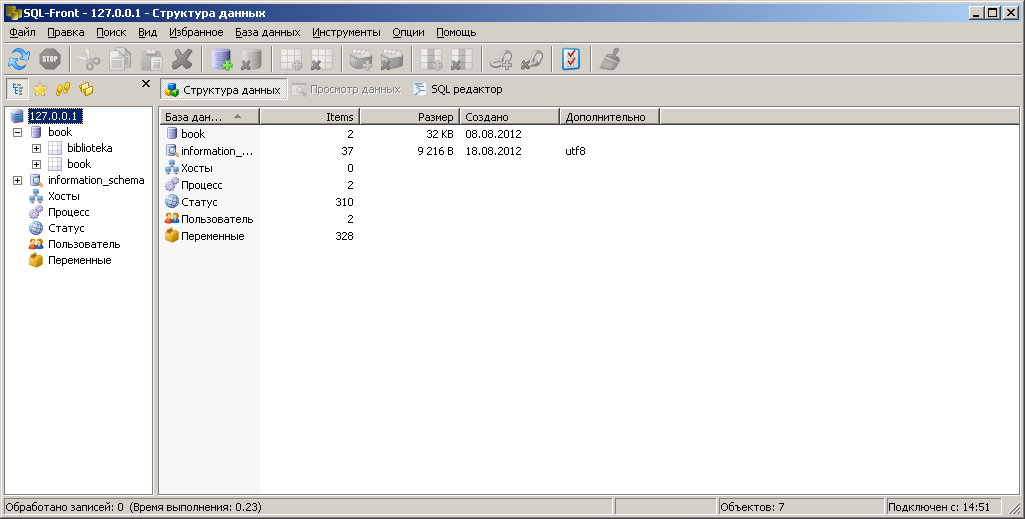The width and height of the screenshot is (1025, 519).
Task: Click the Delete field icon
Action: coord(462,59)
